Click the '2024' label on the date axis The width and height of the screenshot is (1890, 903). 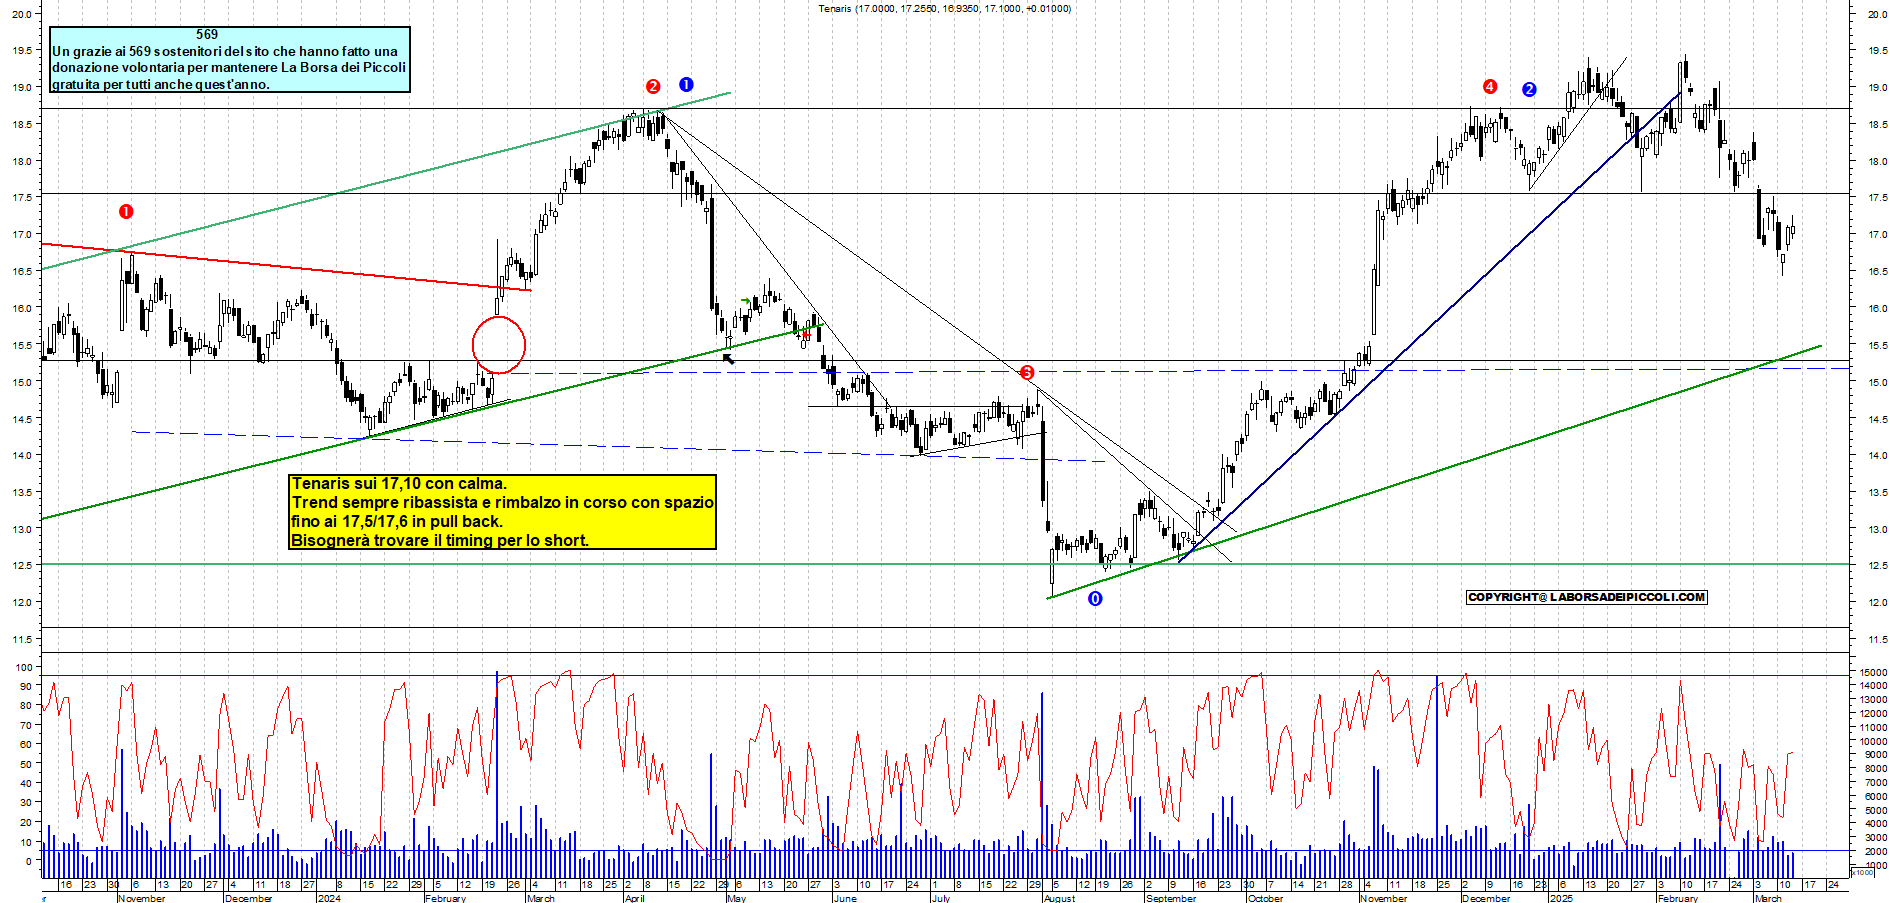(329, 898)
